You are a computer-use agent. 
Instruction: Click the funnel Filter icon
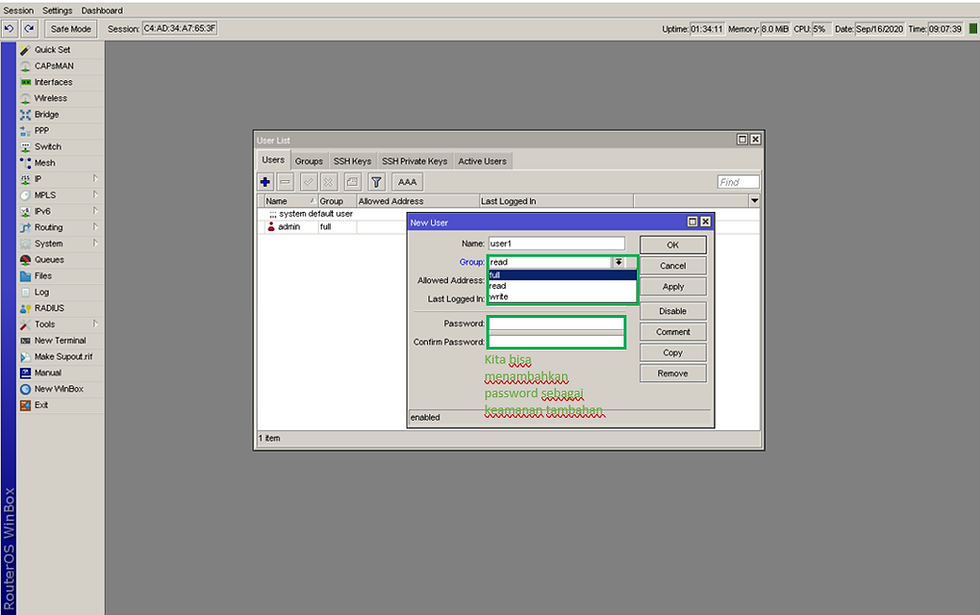(x=376, y=182)
